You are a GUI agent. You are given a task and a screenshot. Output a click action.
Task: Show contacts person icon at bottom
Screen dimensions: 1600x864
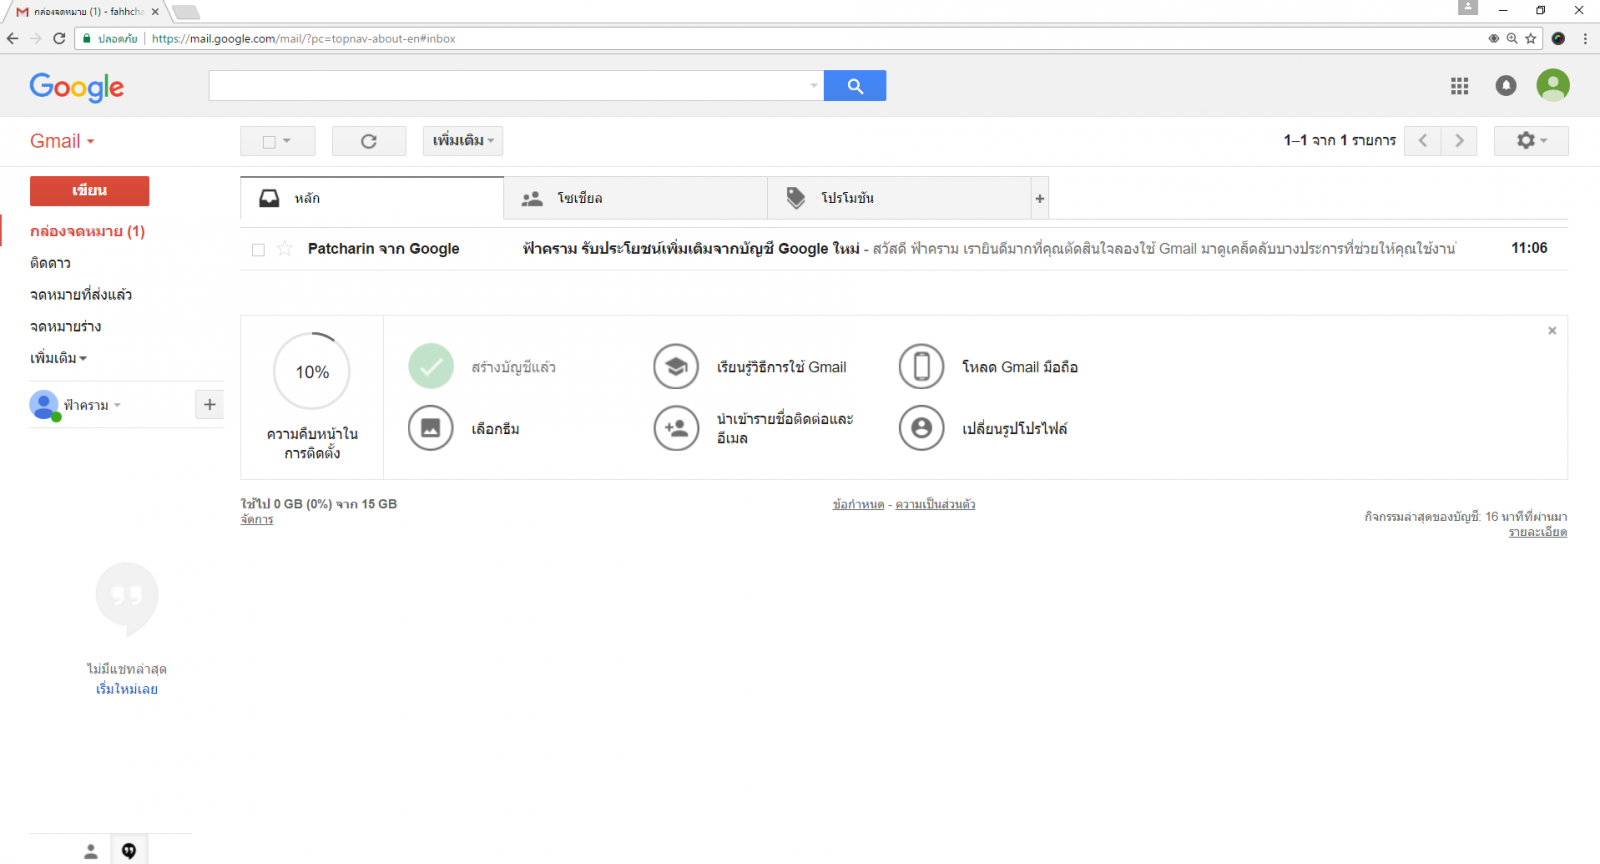(91, 851)
